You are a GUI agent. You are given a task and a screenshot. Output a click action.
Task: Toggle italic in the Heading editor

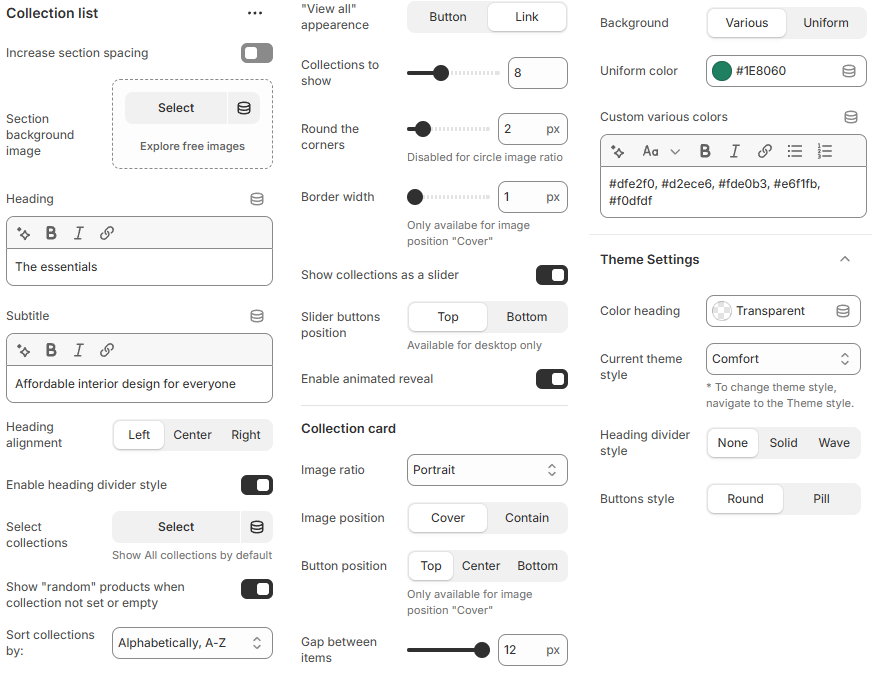[79, 233]
